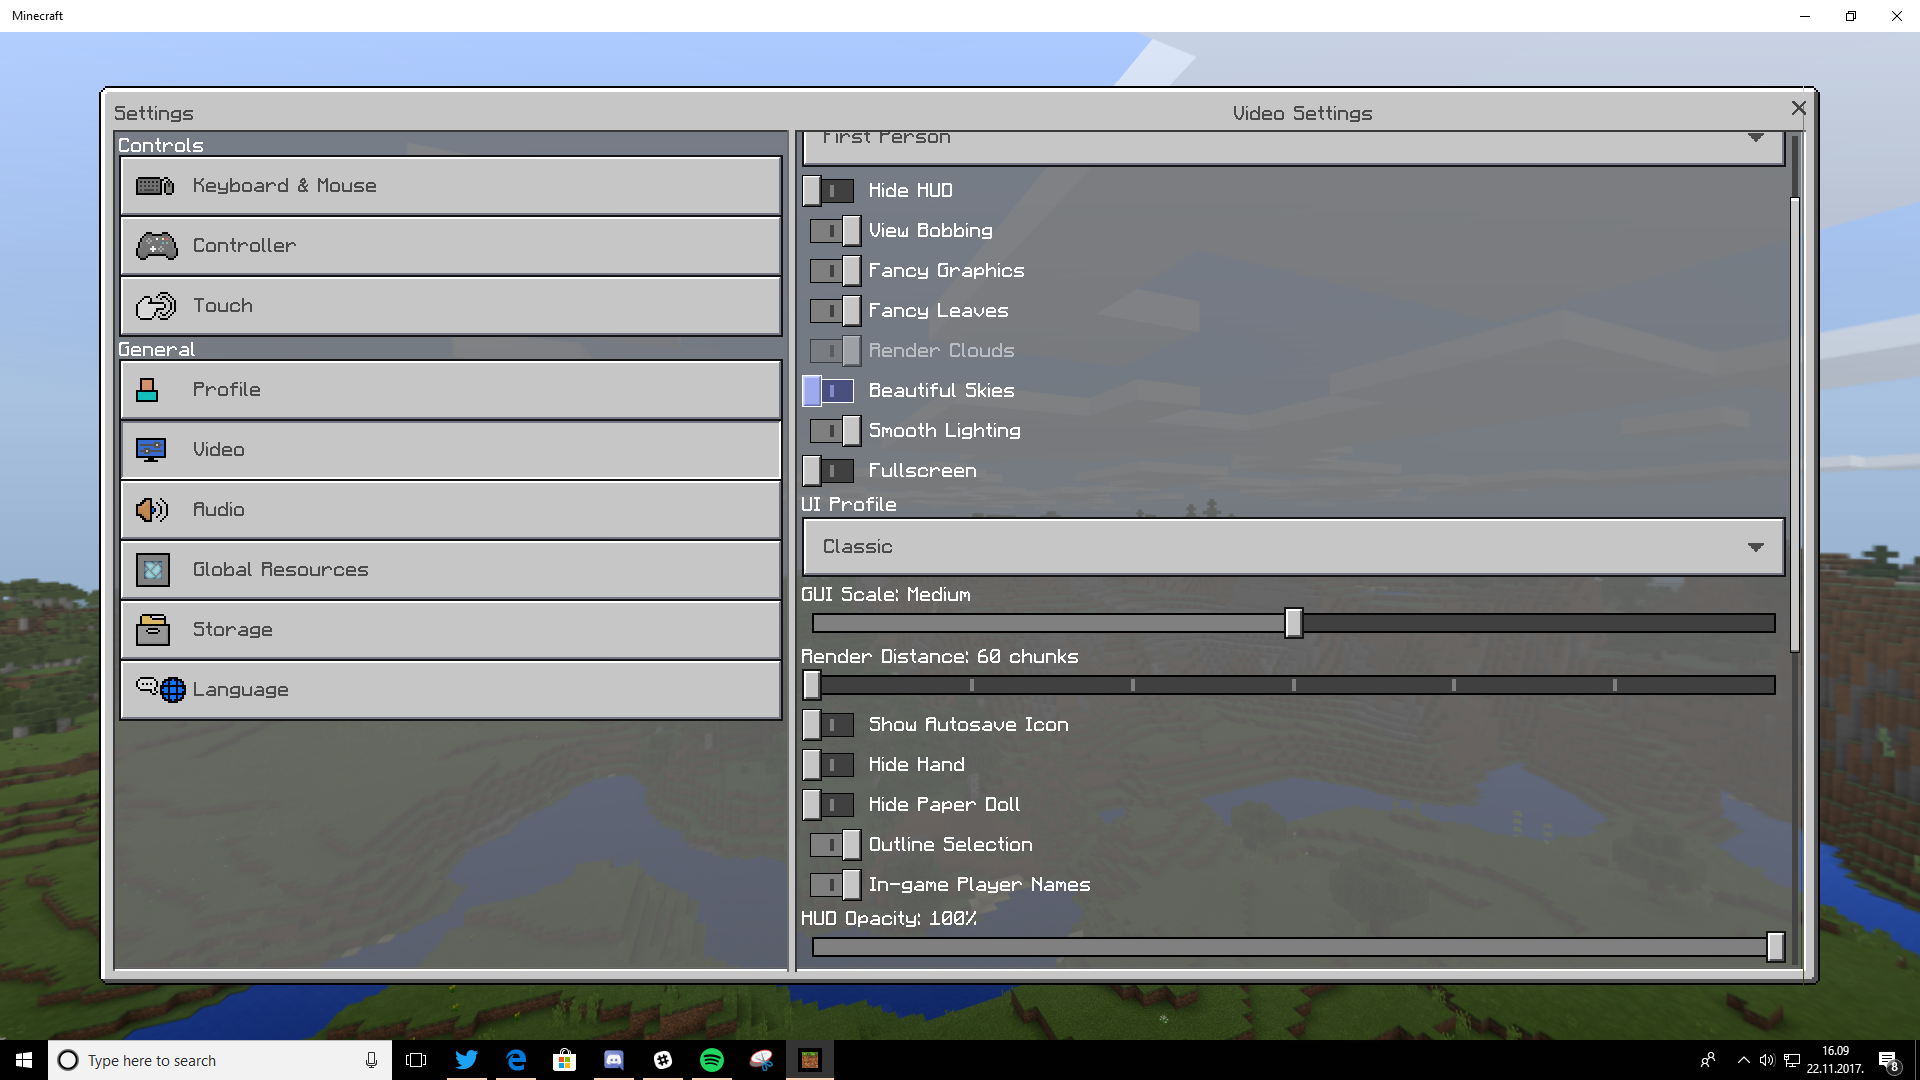
Task: Click the Audio speaker icon
Action: point(151,510)
